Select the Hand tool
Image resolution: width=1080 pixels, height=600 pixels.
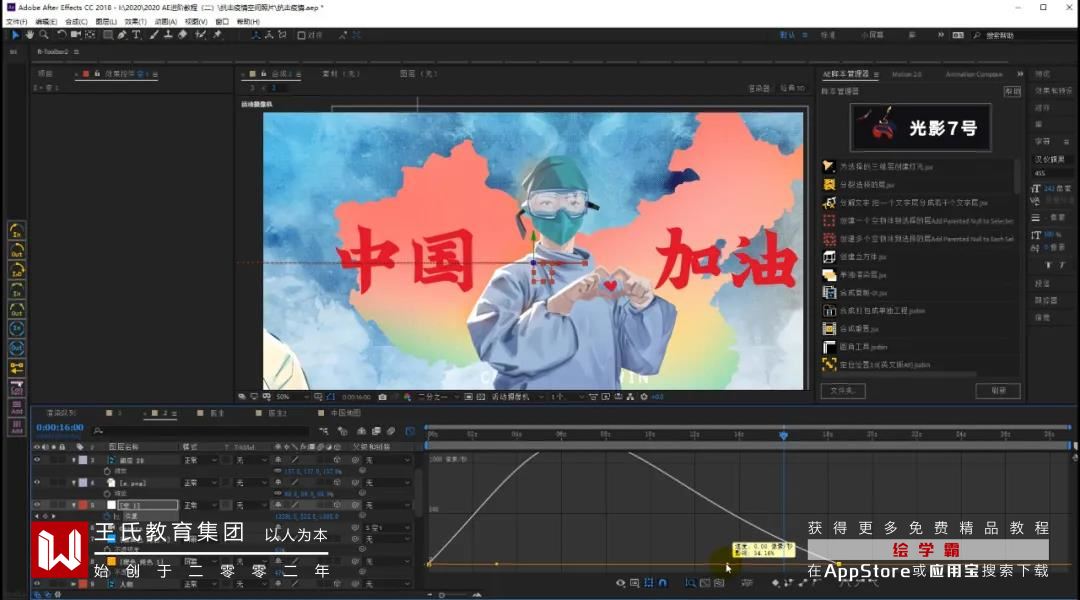click(30, 34)
